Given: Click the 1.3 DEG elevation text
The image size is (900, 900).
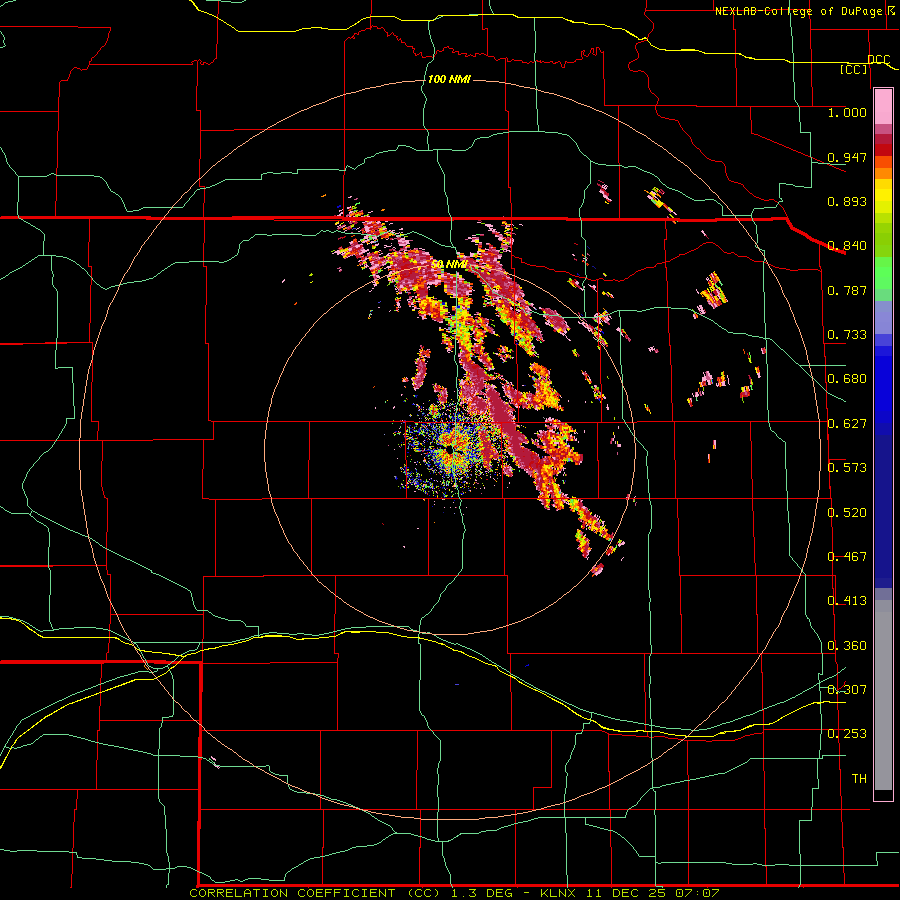Looking at the screenshot, I should pyautogui.click(x=481, y=893).
